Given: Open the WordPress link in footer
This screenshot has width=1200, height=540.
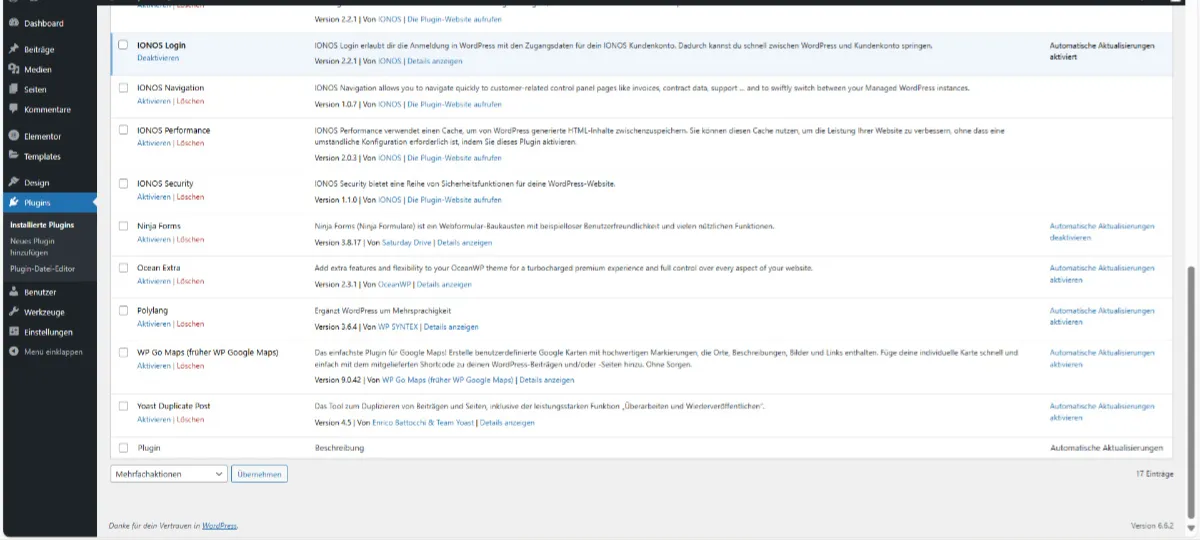Looking at the screenshot, I should click(220, 525).
